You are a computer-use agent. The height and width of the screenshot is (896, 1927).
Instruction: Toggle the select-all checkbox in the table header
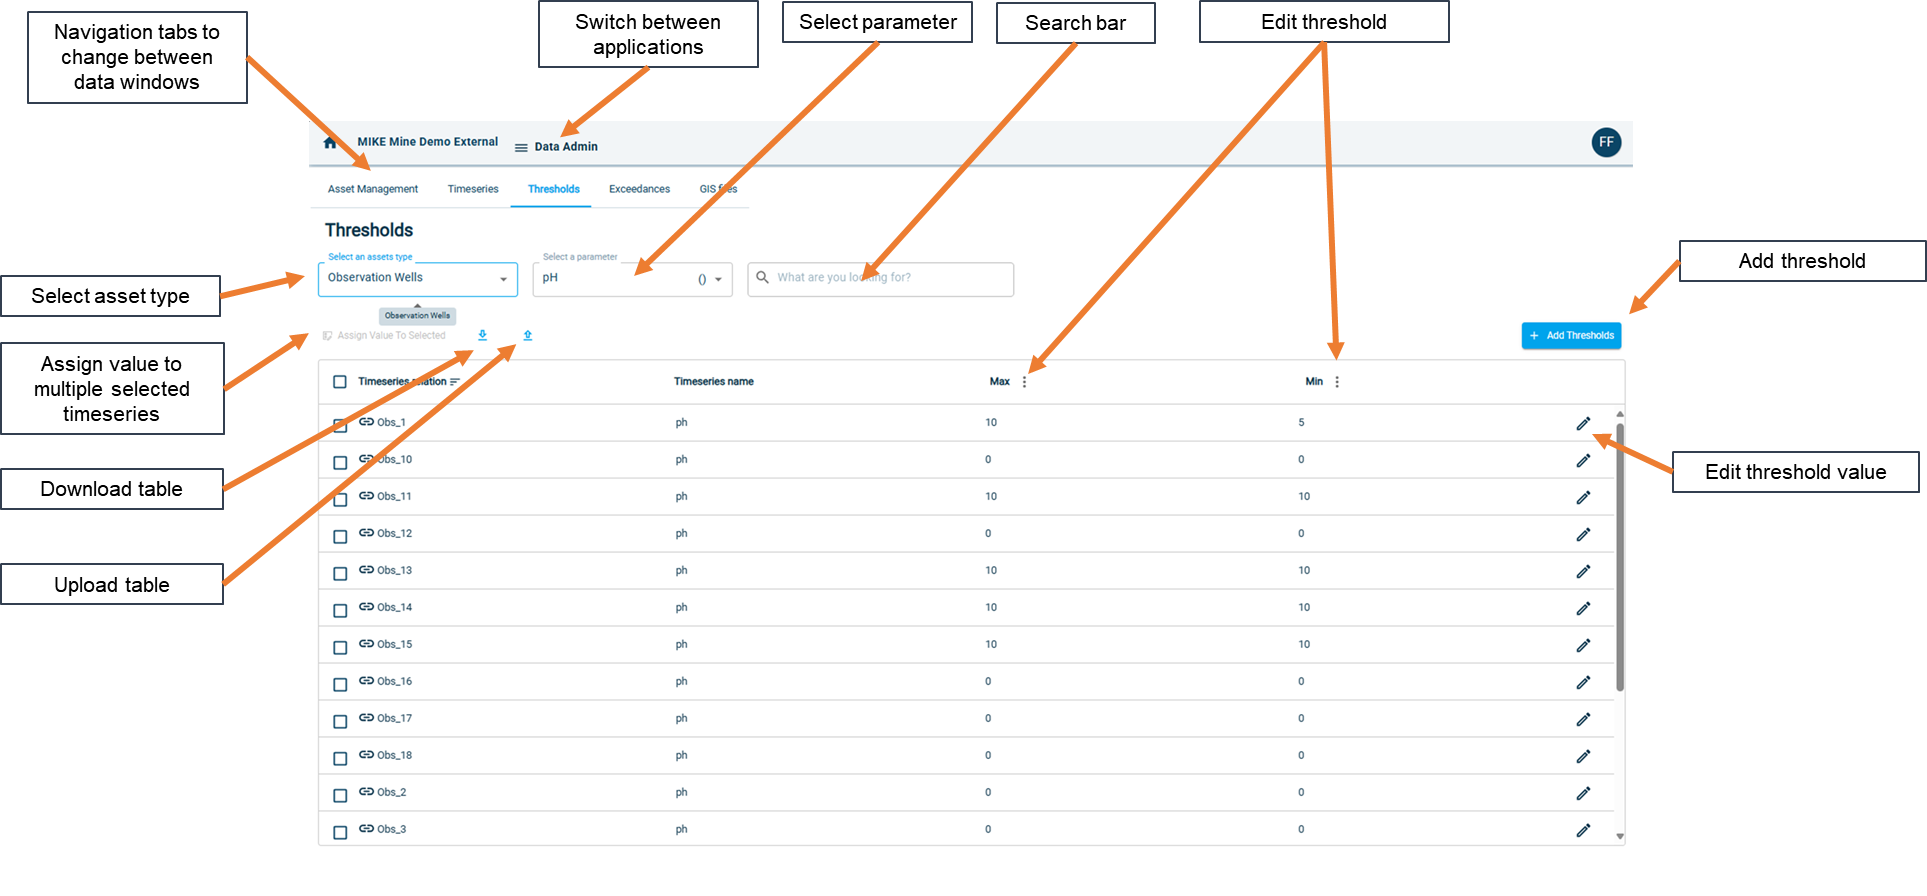340,382
